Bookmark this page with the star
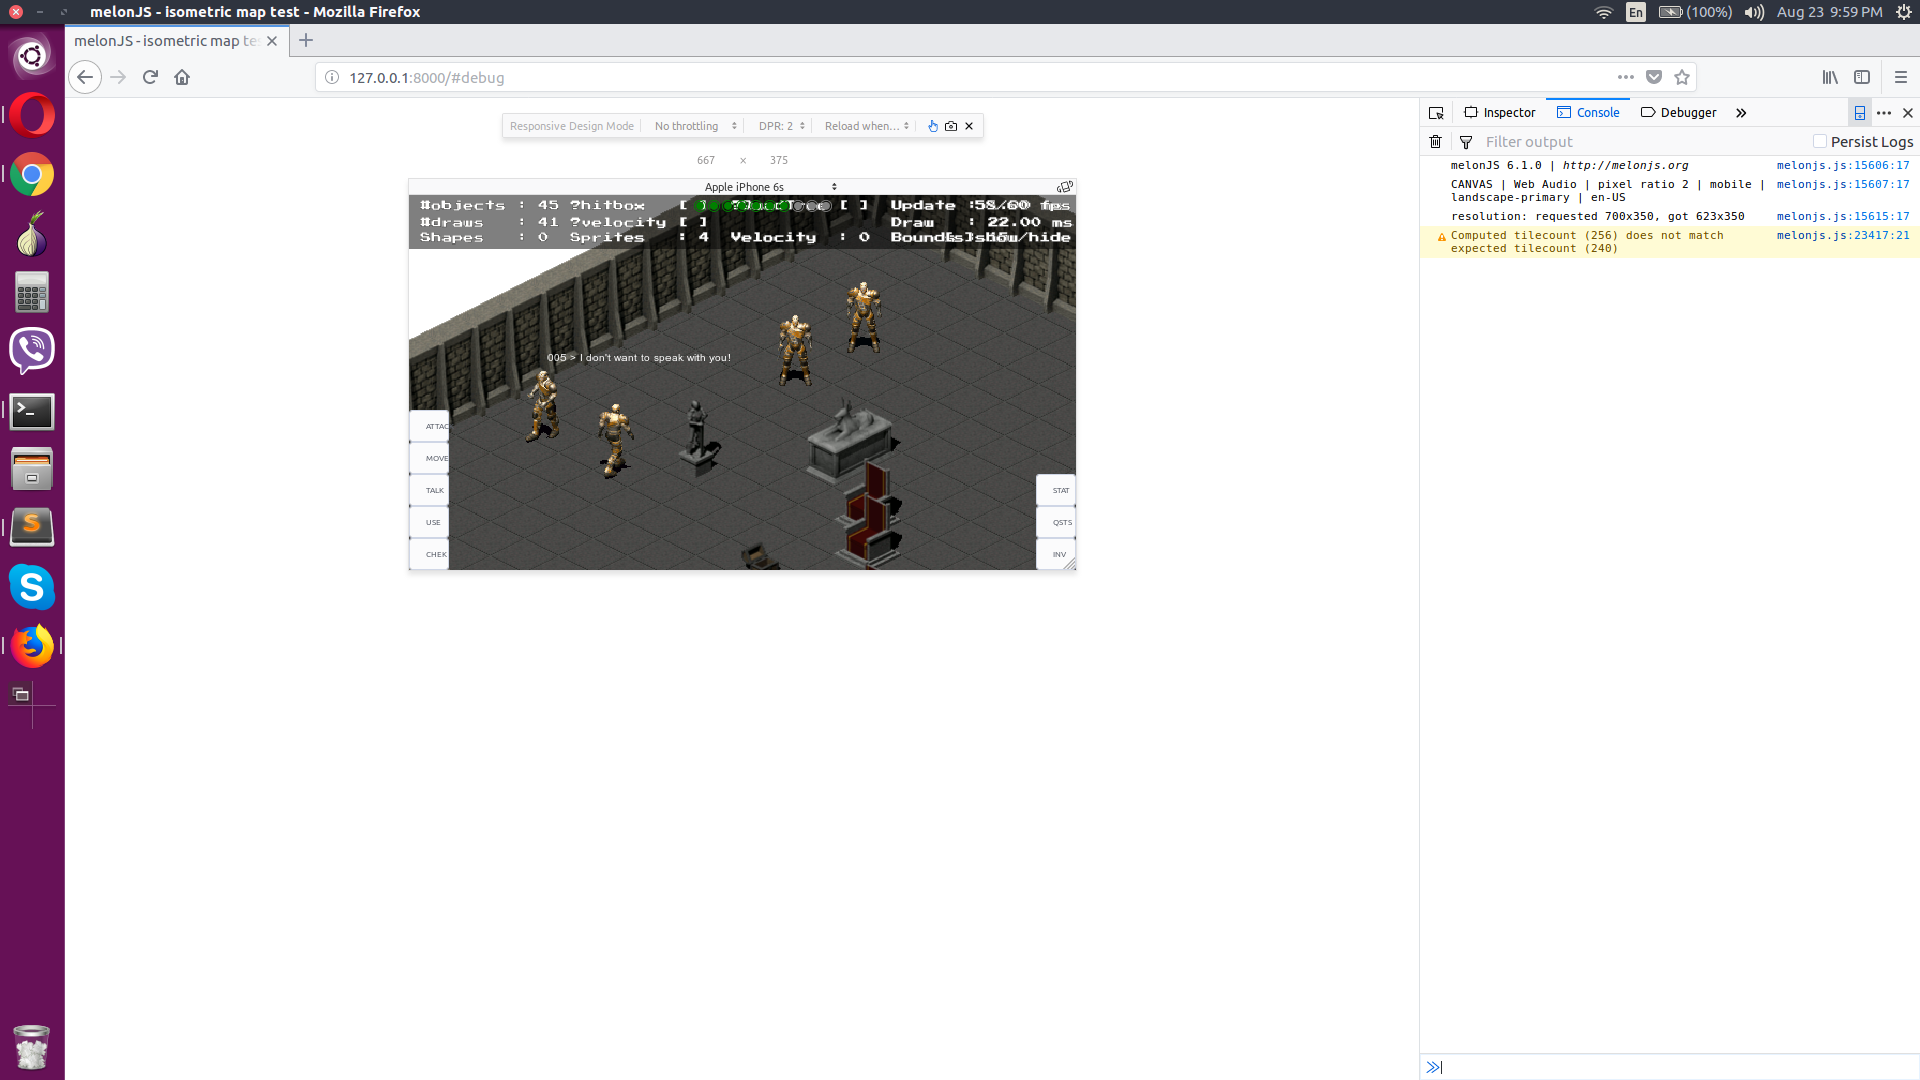The height and width of the screenshot is (1080, 1920). click(1682, 77)
